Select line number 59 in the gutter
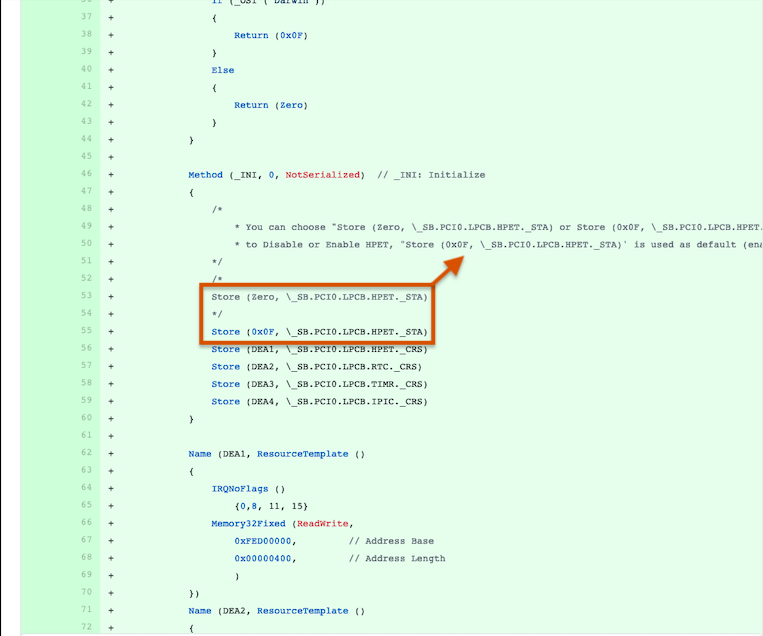 87,400
